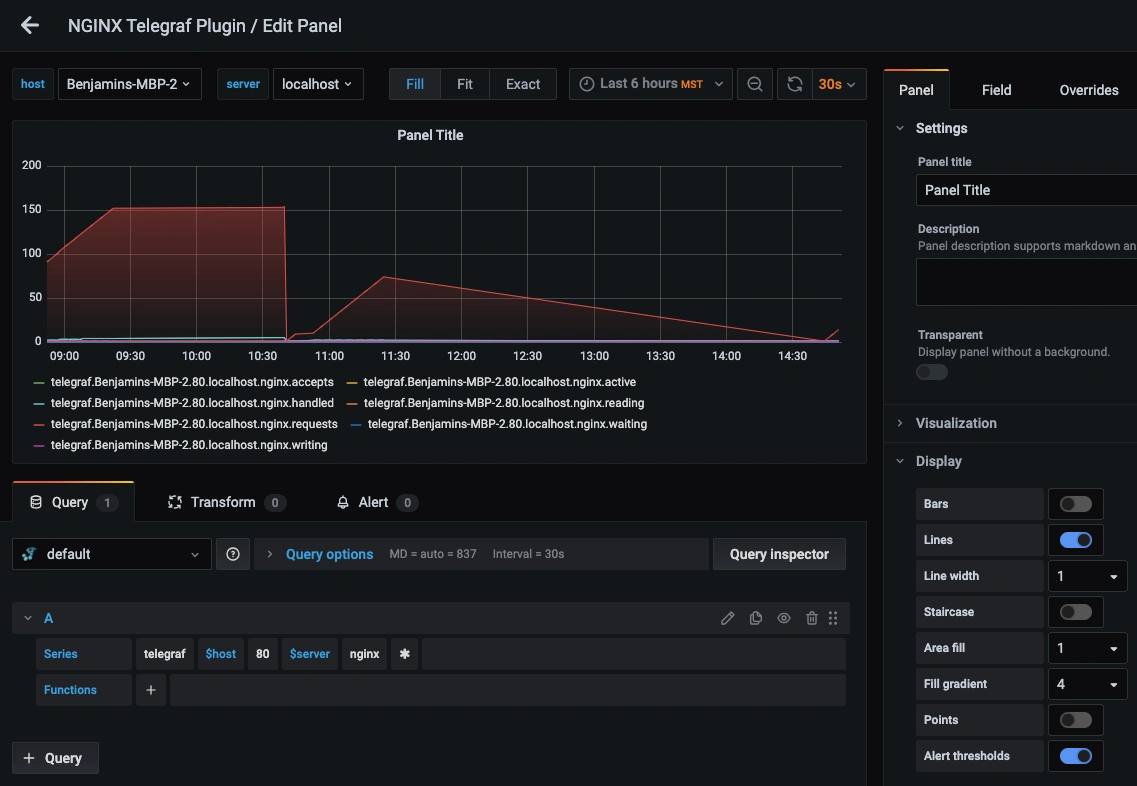Open the host variable dropdown Benjamins-MBP-2

(130, 84)
